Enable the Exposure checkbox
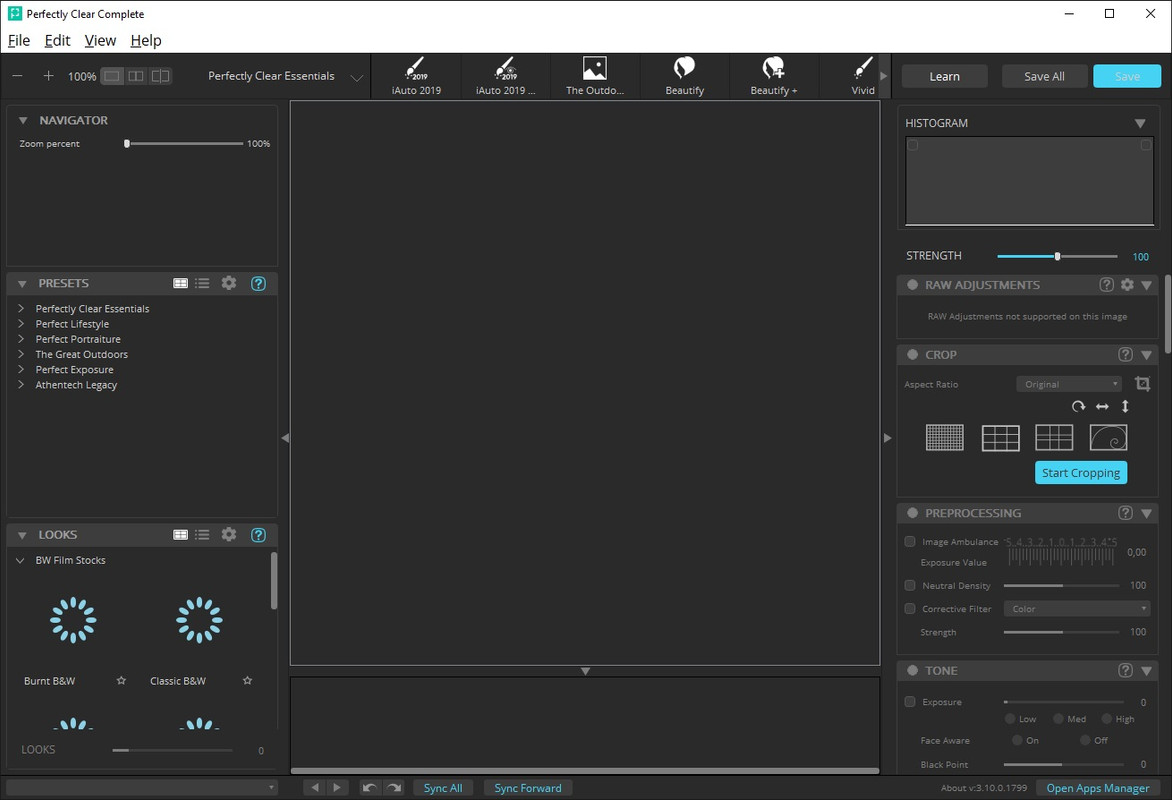1172x800 pixels. (910, 701)
